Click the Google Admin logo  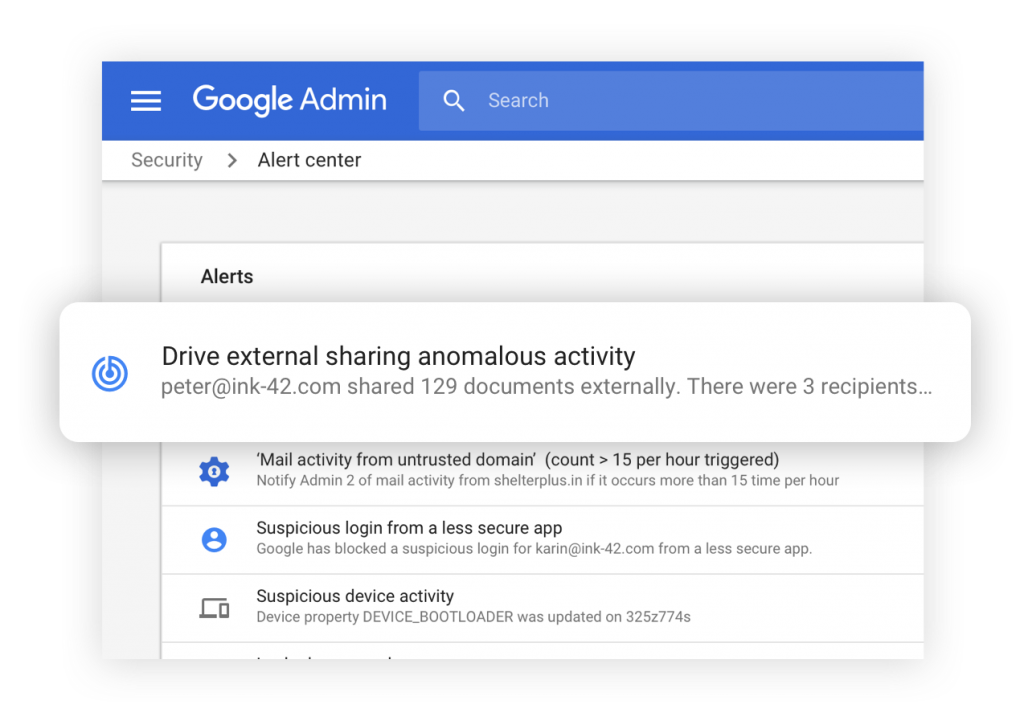click(289, 100)
